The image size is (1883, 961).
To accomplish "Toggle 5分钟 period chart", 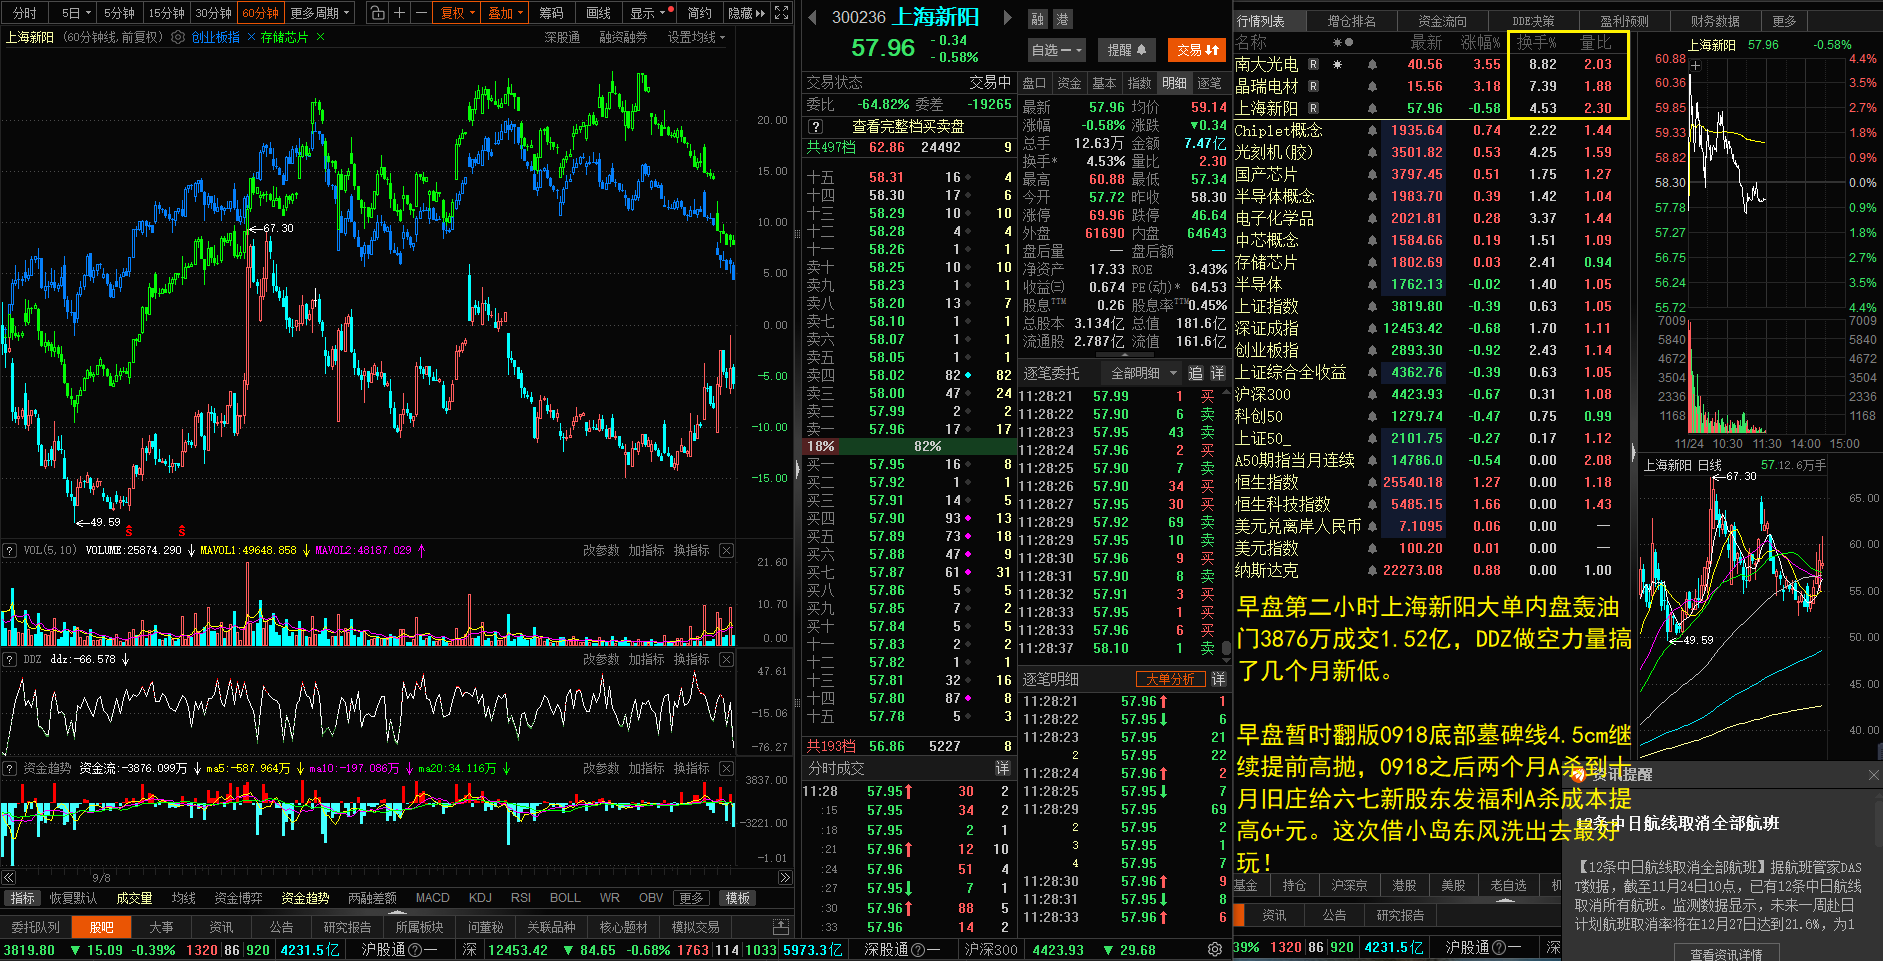I will pos(119,13).
